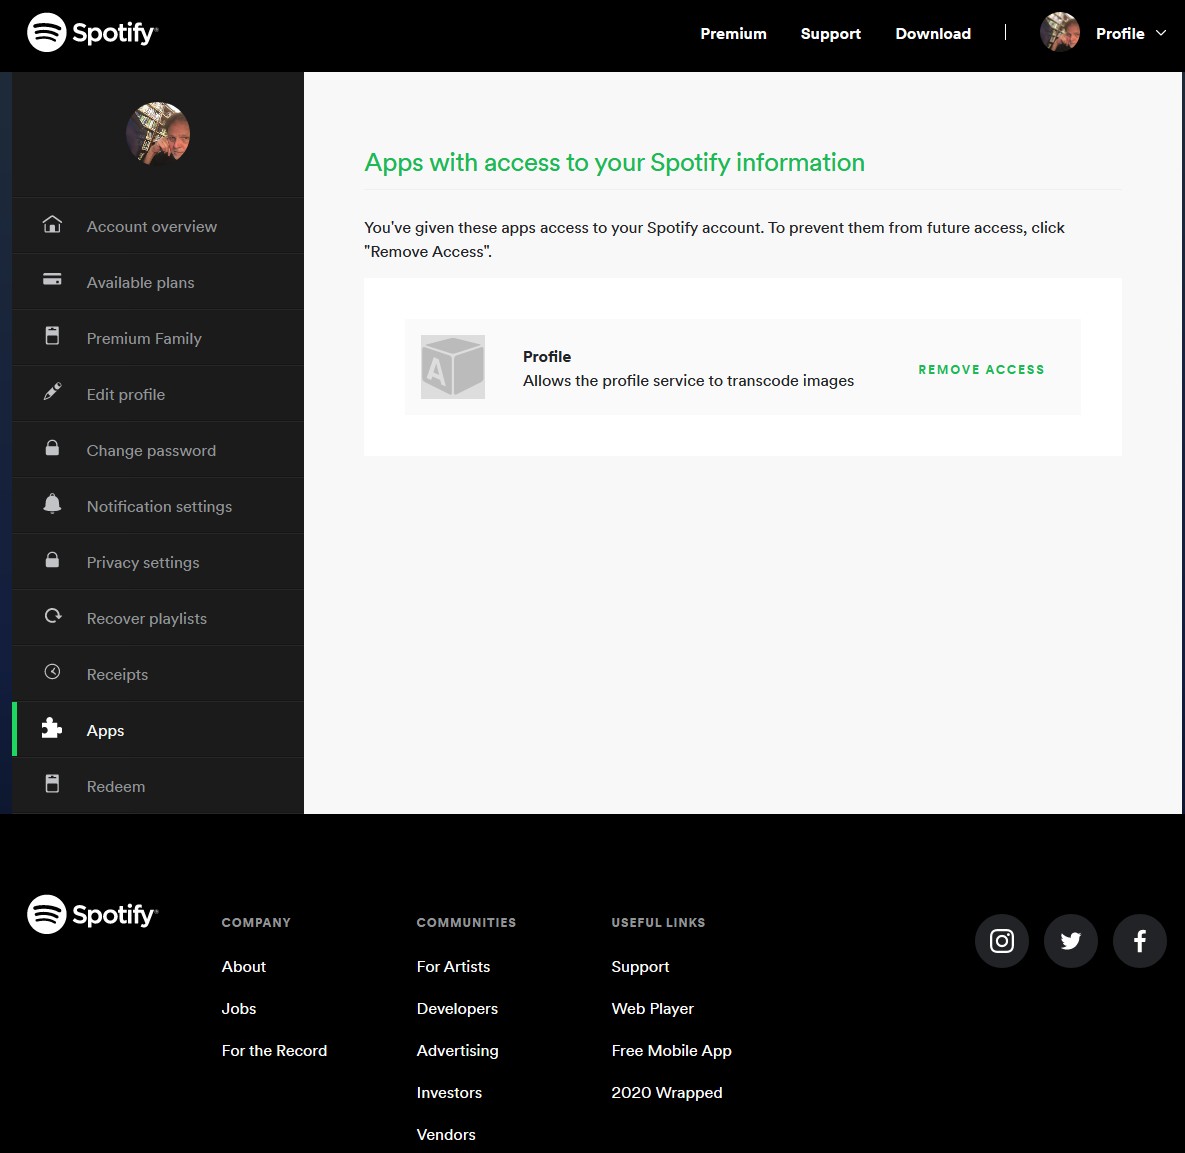Open Support in top navigation

click(831, 33)
